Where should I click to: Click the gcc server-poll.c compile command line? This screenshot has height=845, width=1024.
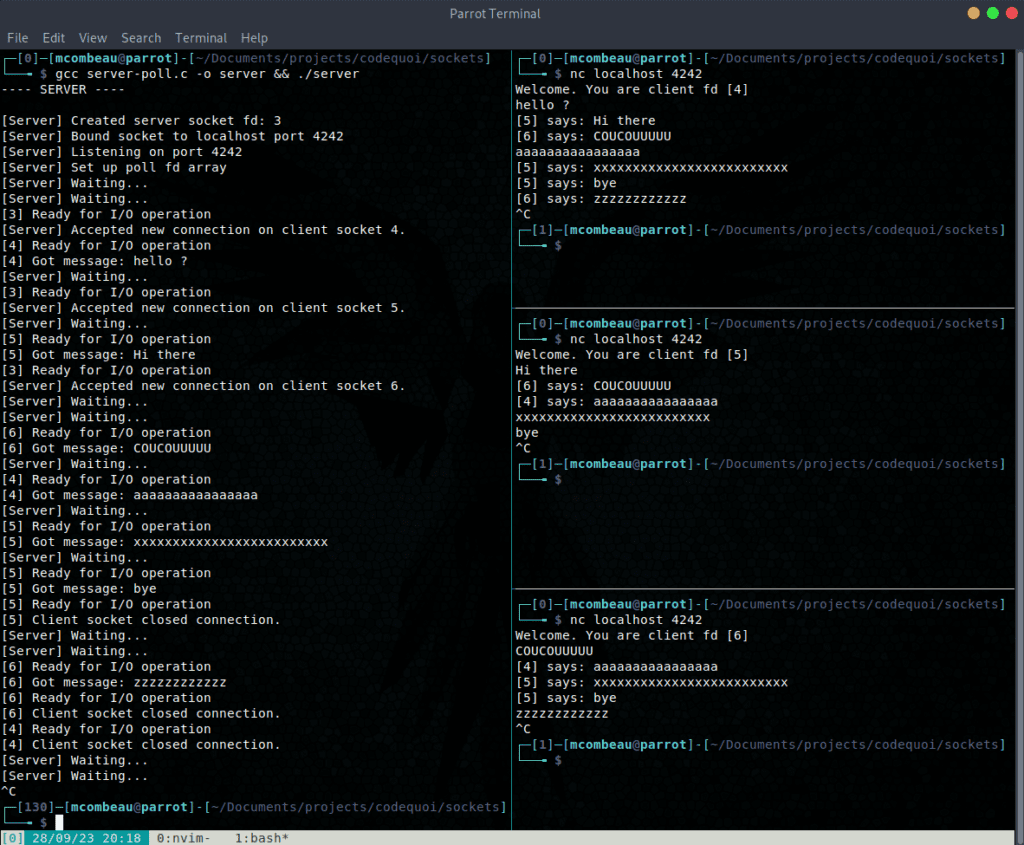[207, 74]
